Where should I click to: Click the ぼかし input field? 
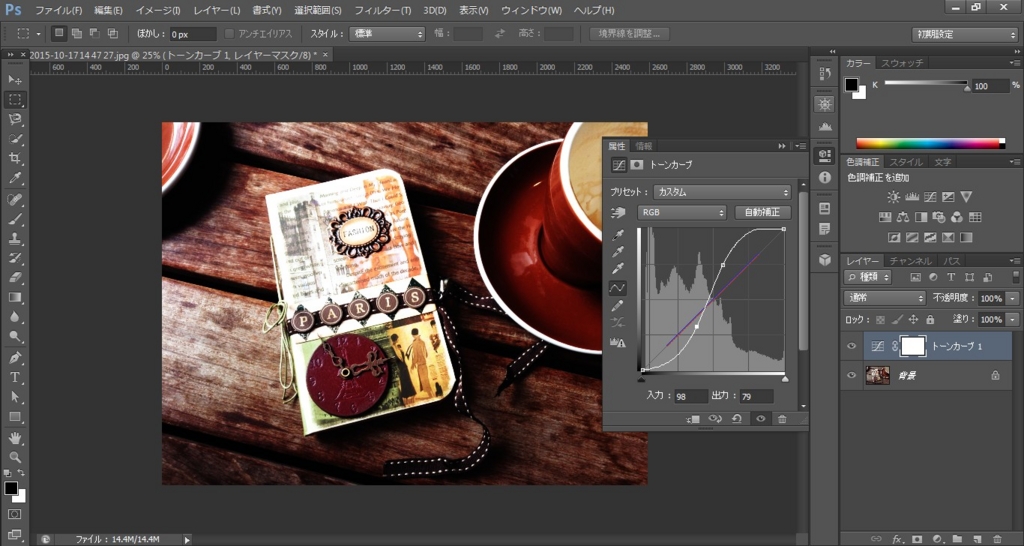click(x=193, y=34)
